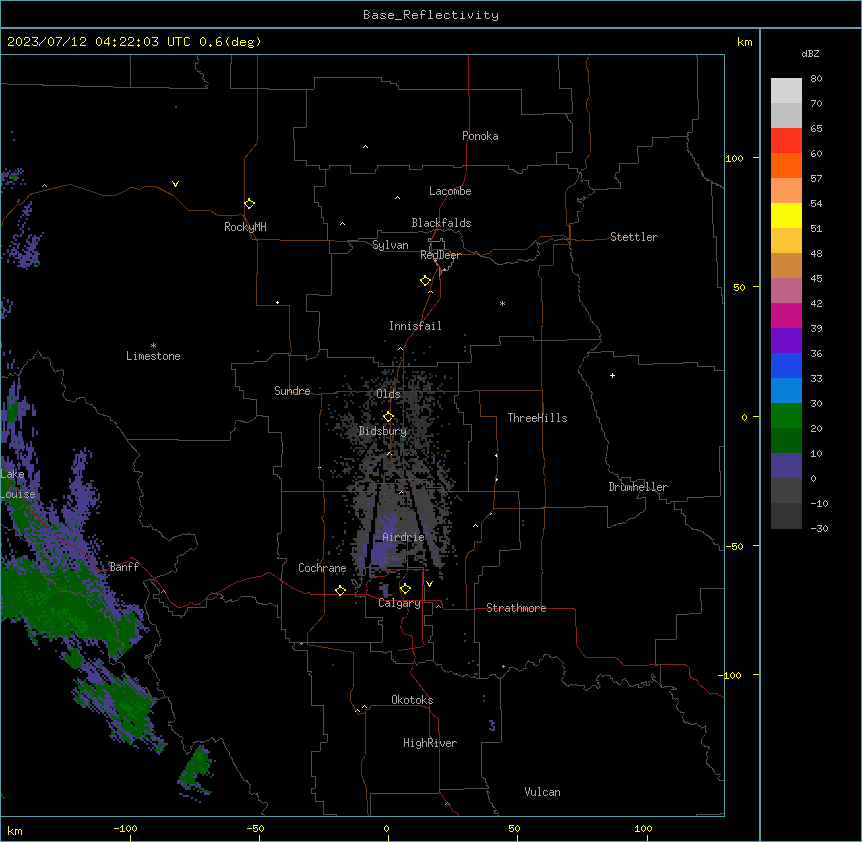Viewport: 862px width, 842px height.
Task: Click the Blackfalds town label
Action: [441, 223]
